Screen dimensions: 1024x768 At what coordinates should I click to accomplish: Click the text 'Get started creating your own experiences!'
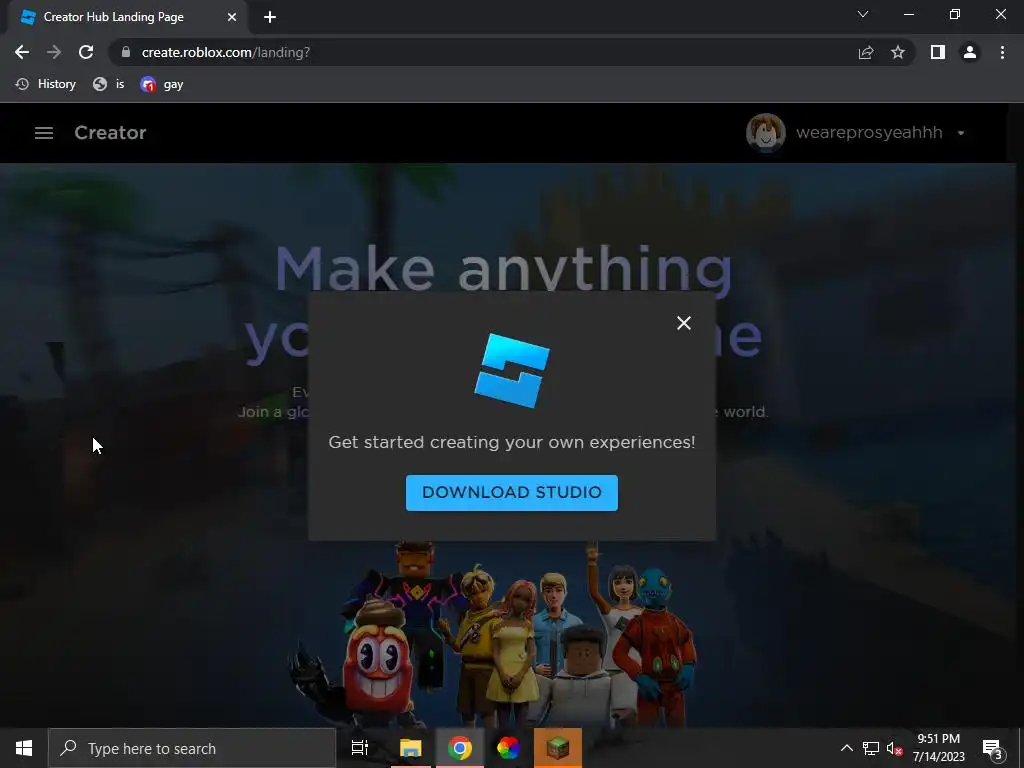(512, 442)
